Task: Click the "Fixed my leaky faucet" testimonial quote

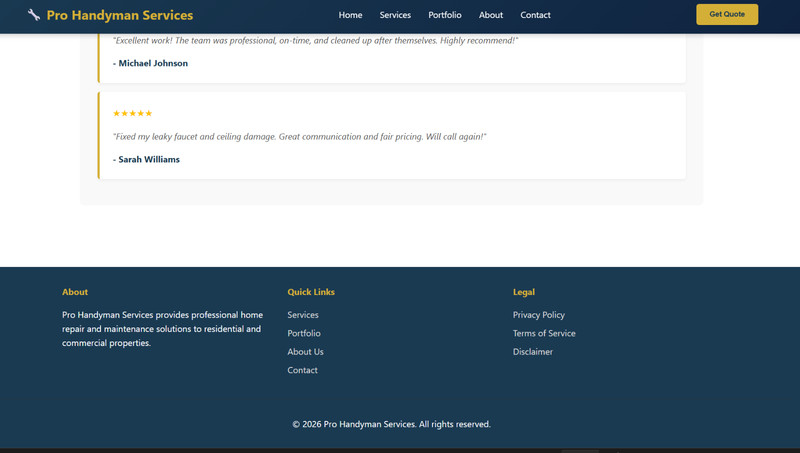Action: [x=299, y=137]
